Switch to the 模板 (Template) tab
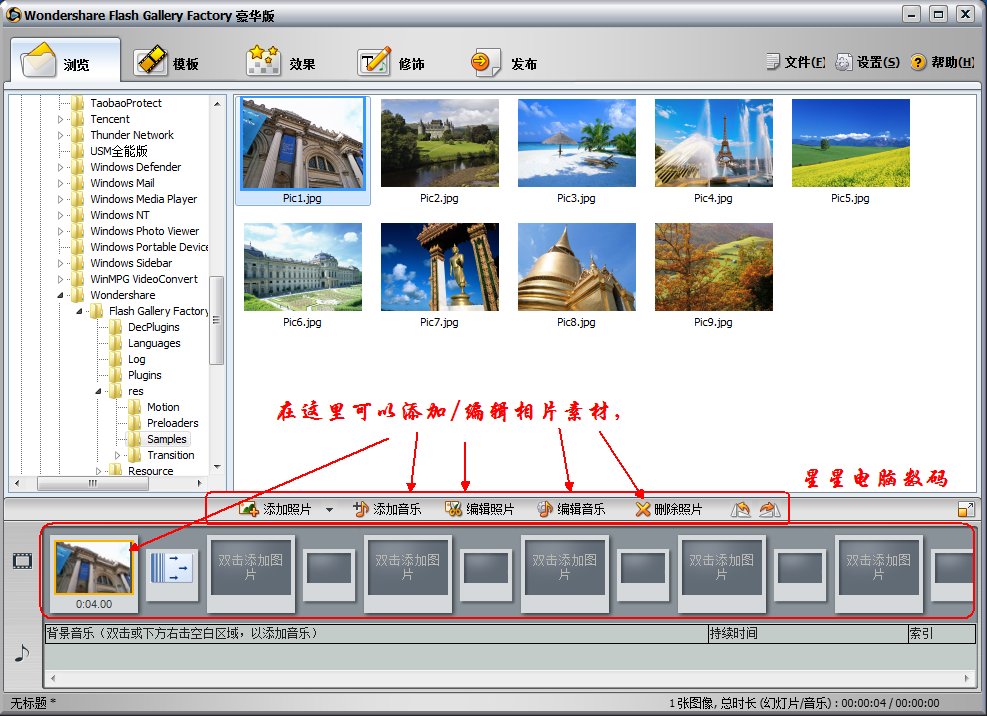 click(167, 62)
